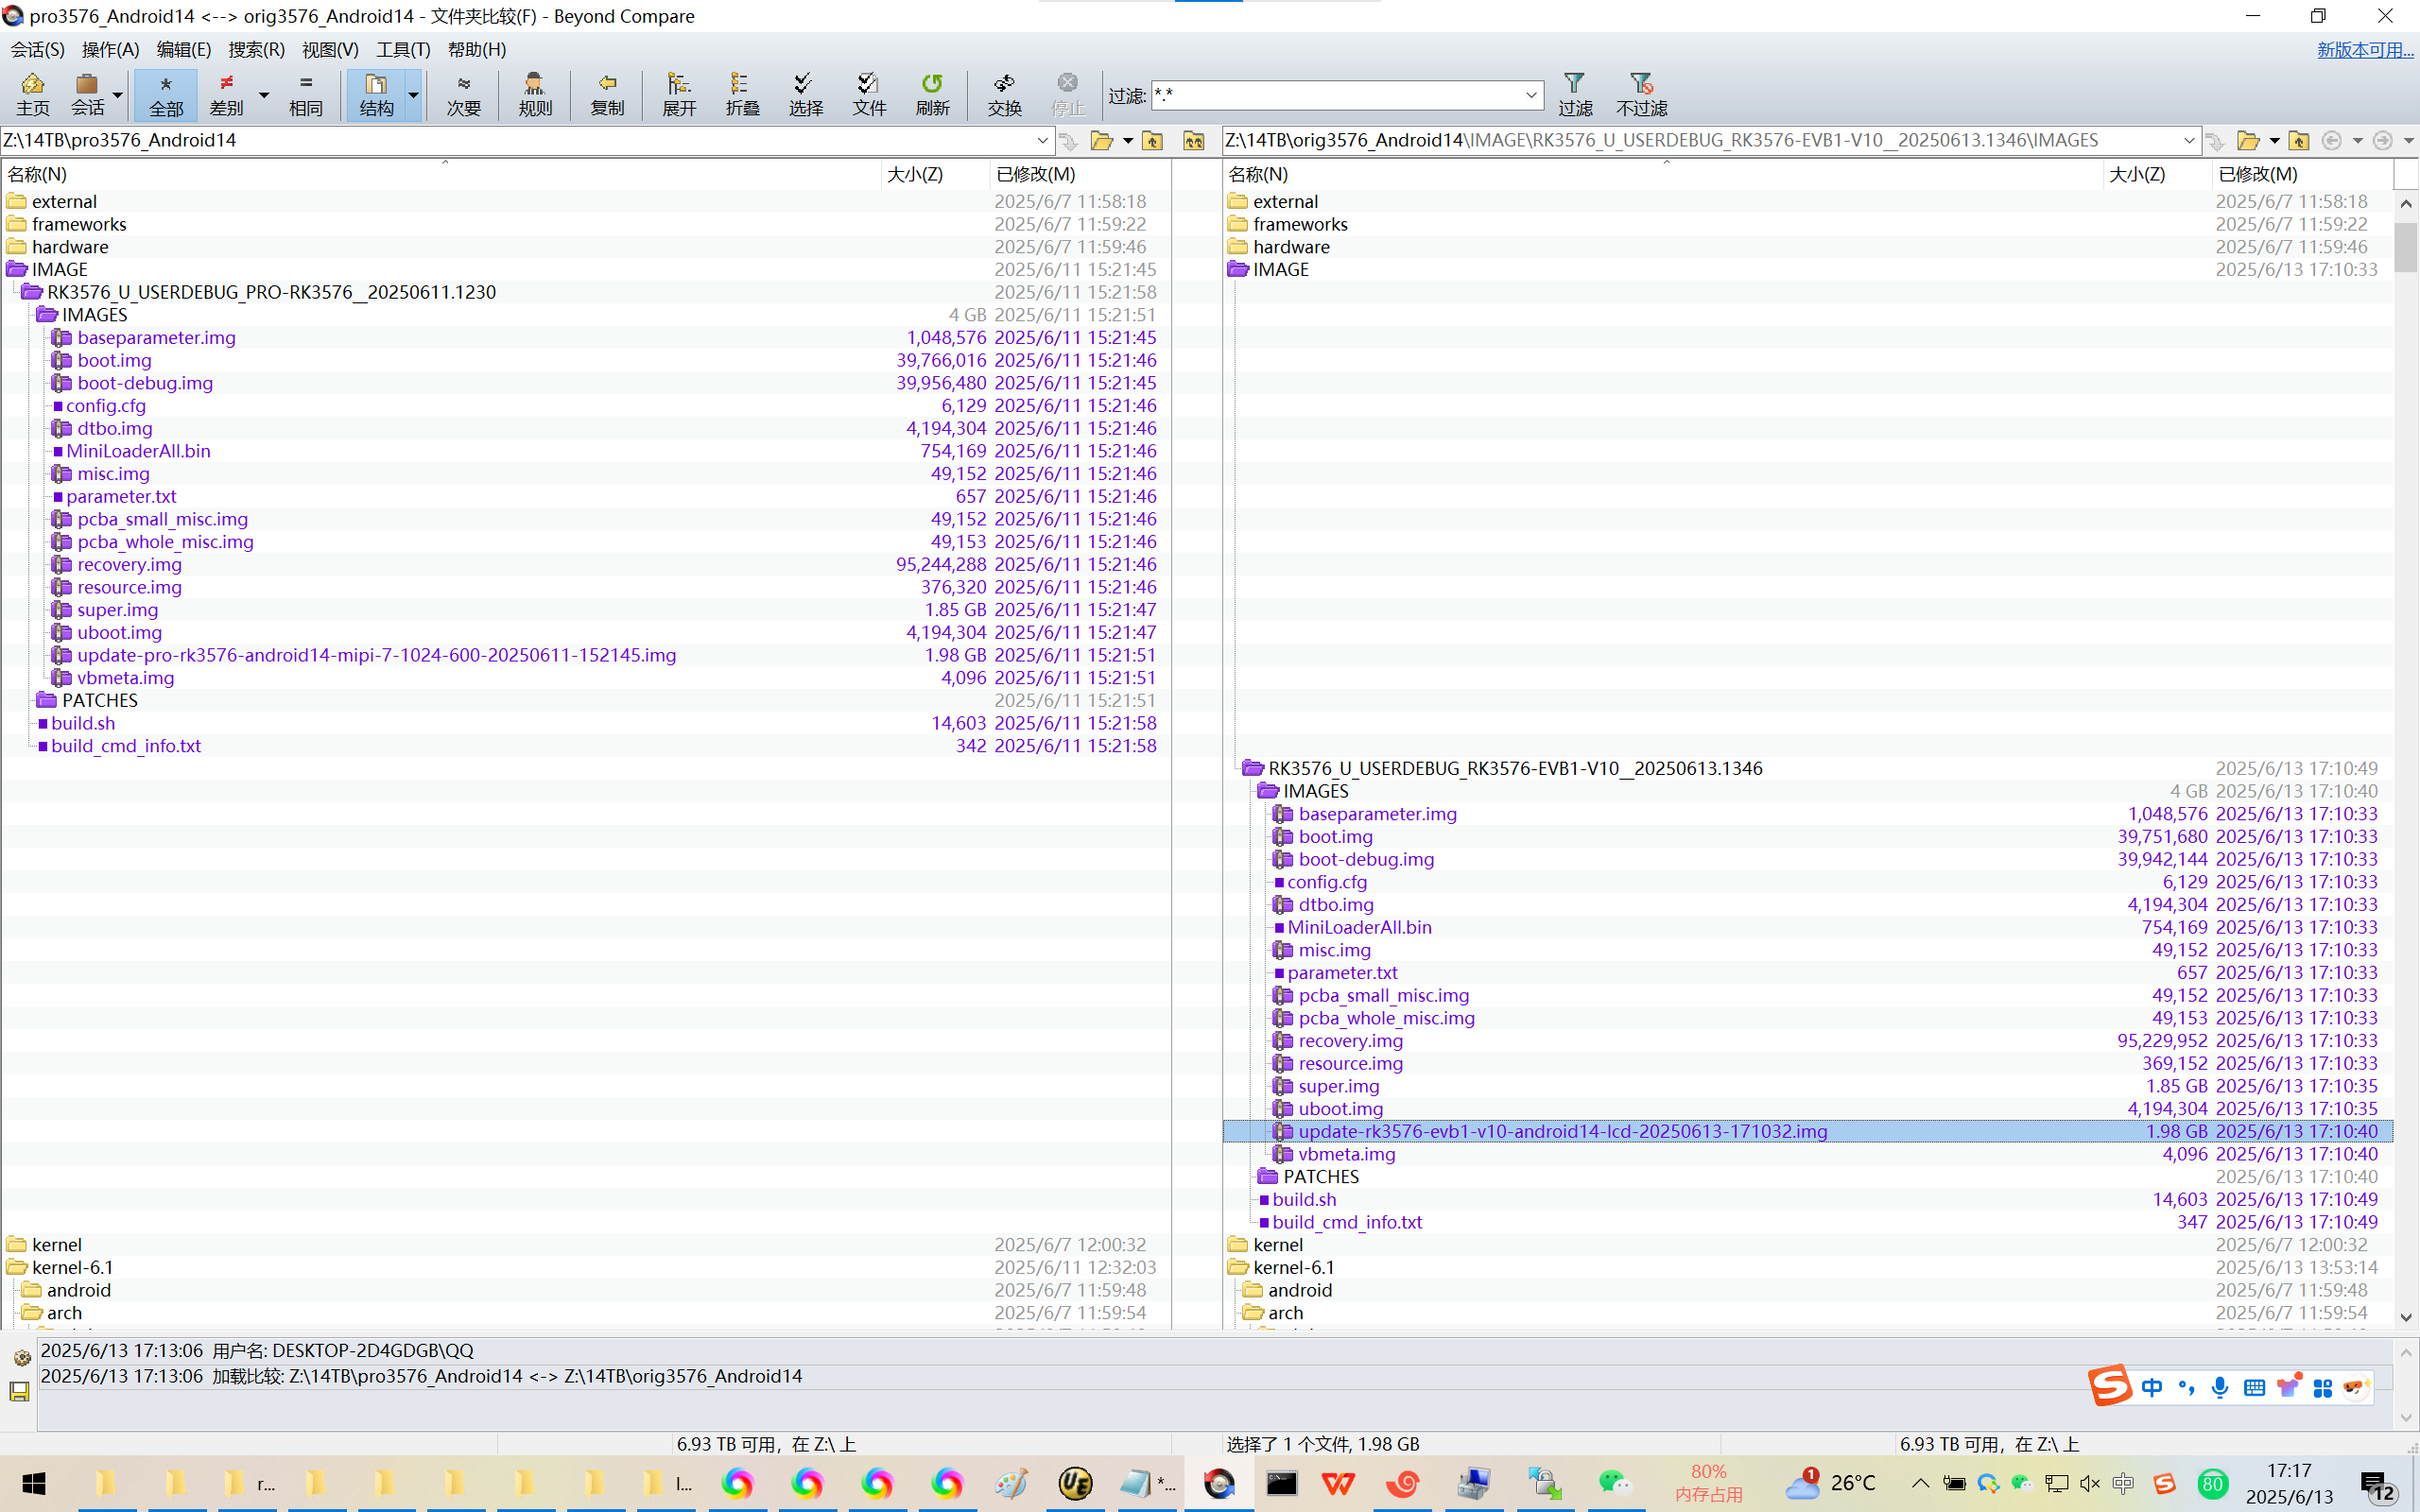This screenshot has height=1512, width=2420.
Task: Click the Home (主页) toolbar icon
Action: coord(32,94)
